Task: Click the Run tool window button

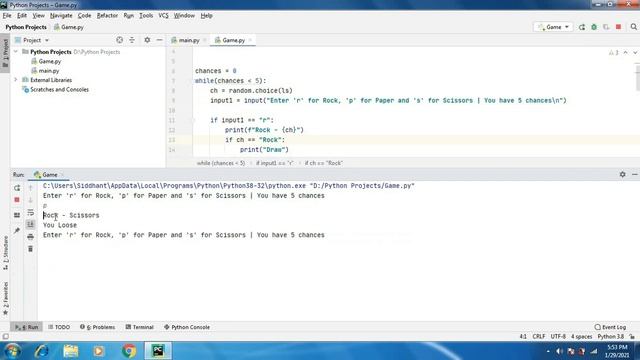Action: [27, 327]
